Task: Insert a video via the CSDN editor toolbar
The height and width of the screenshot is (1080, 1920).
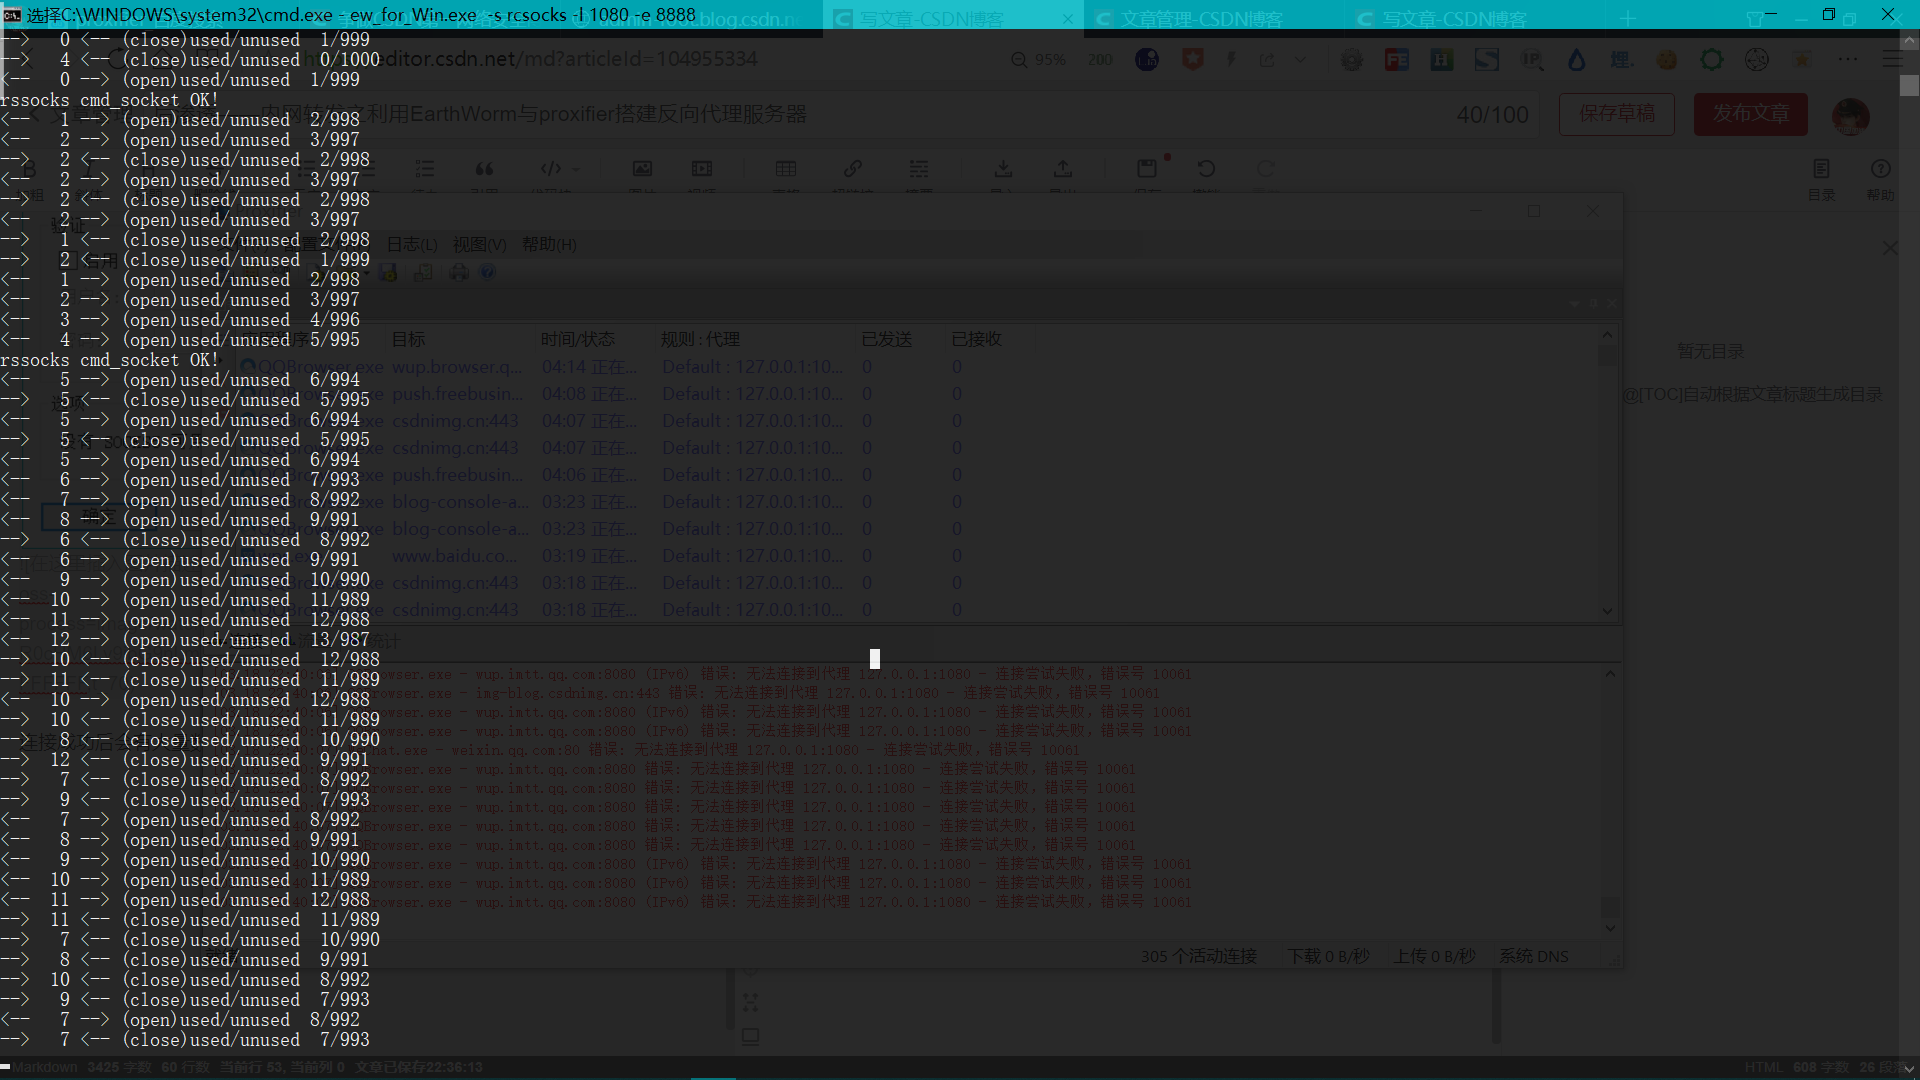Action: [702, 169]
